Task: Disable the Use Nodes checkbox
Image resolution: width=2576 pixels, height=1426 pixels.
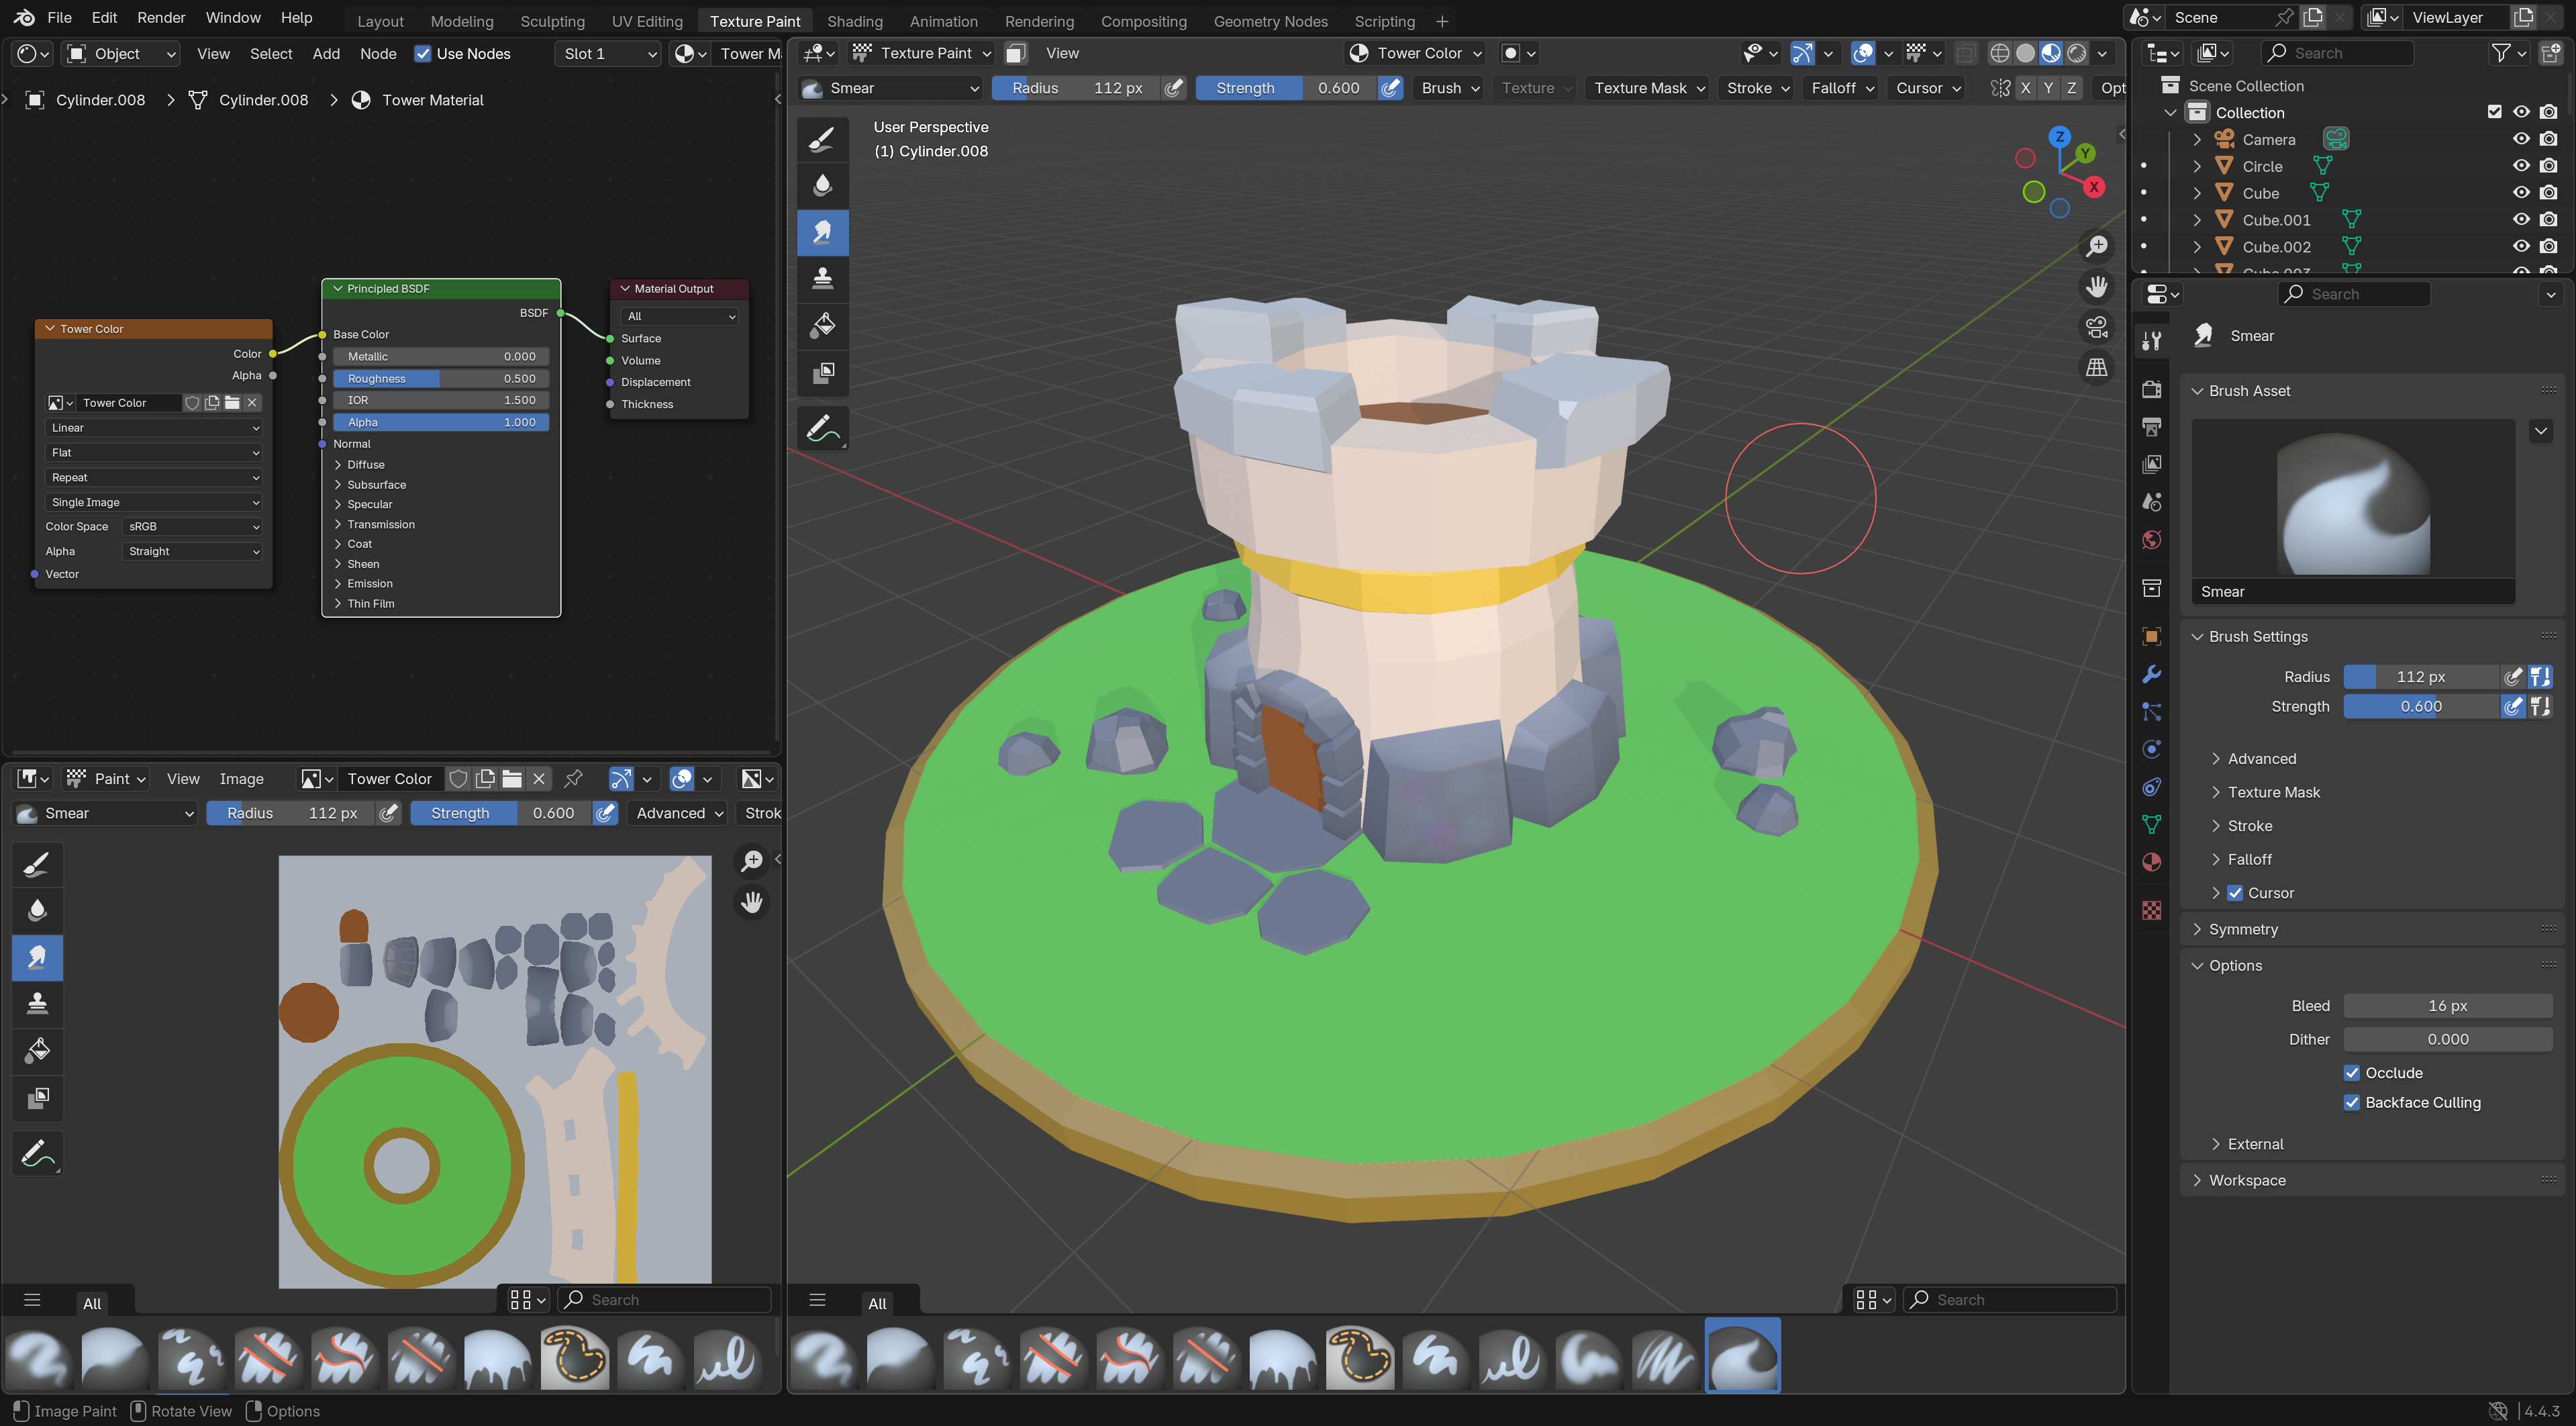Action: [423, 54]
